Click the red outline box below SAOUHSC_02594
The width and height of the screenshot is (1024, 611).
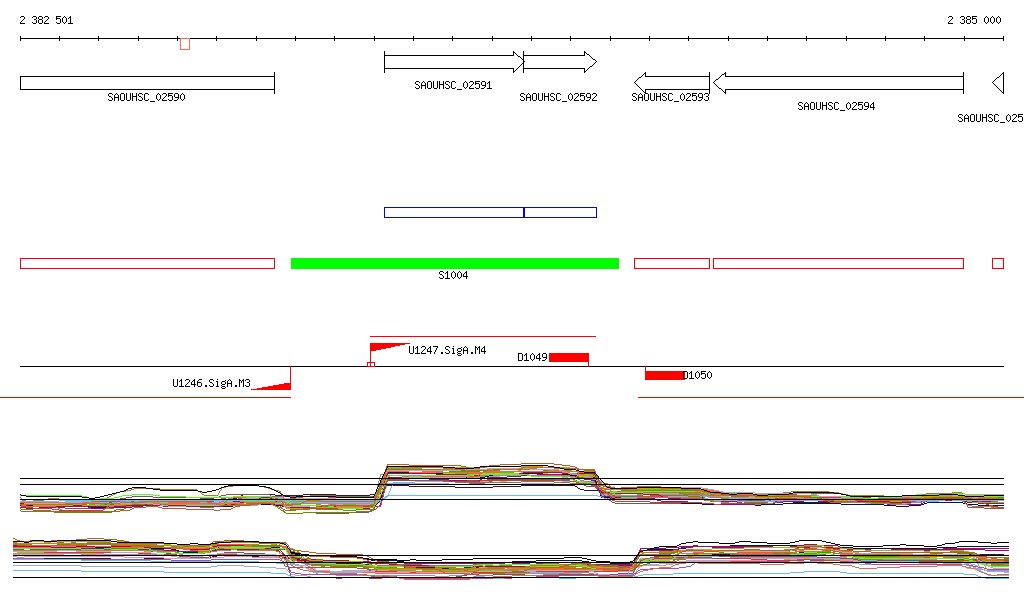click(839, 264)
